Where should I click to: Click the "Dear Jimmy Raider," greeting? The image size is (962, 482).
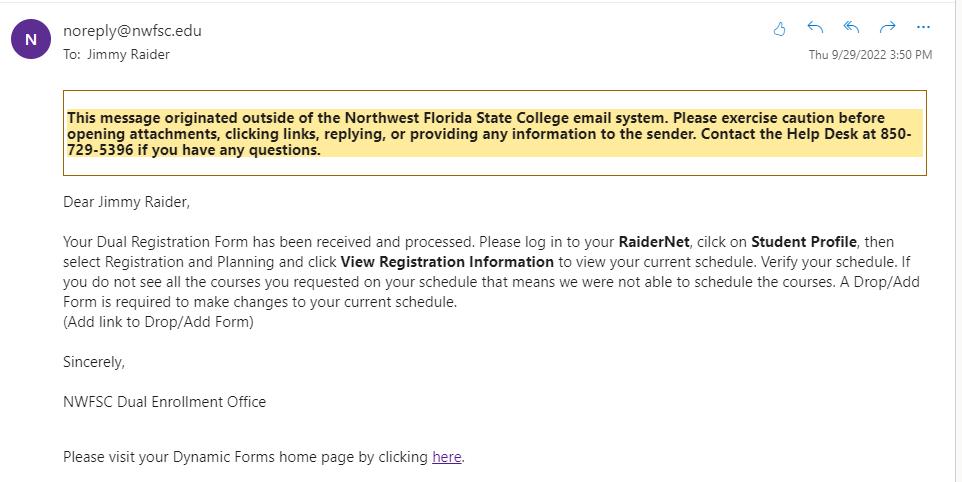point(126,202)
